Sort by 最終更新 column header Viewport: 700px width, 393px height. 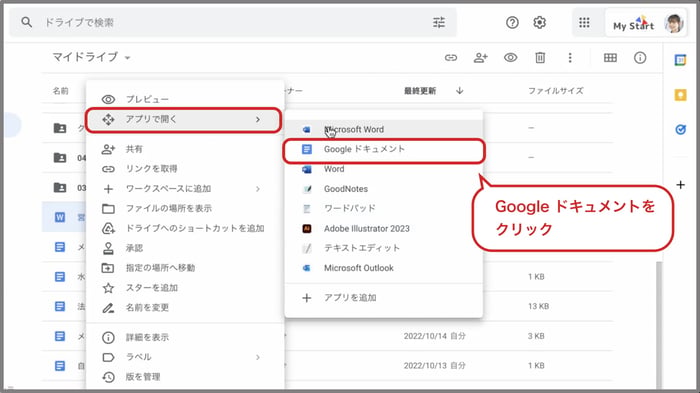click(x=420, y=91)
